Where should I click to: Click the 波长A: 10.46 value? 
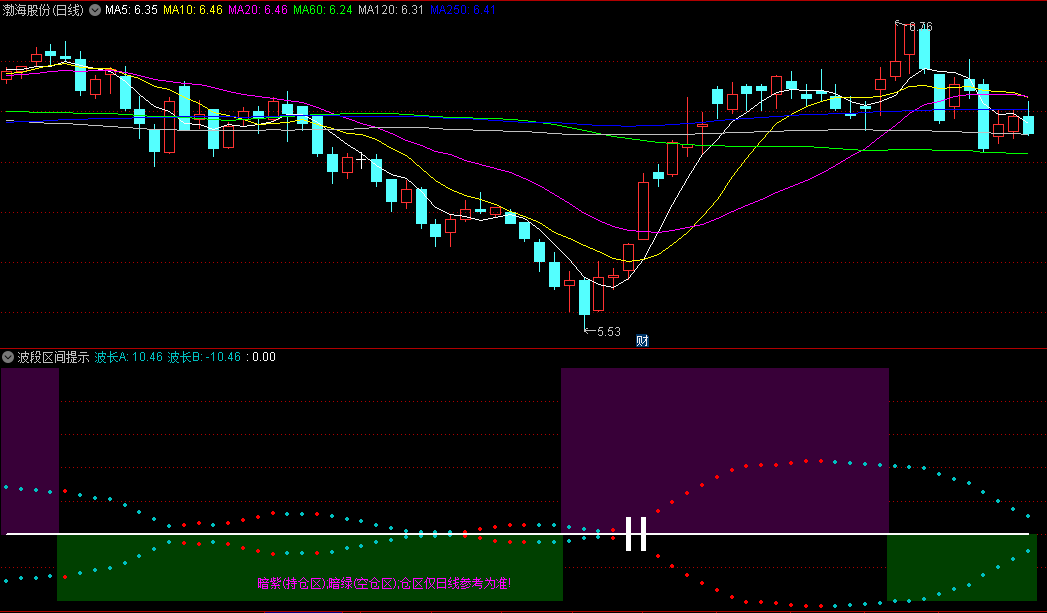[128, 357]
